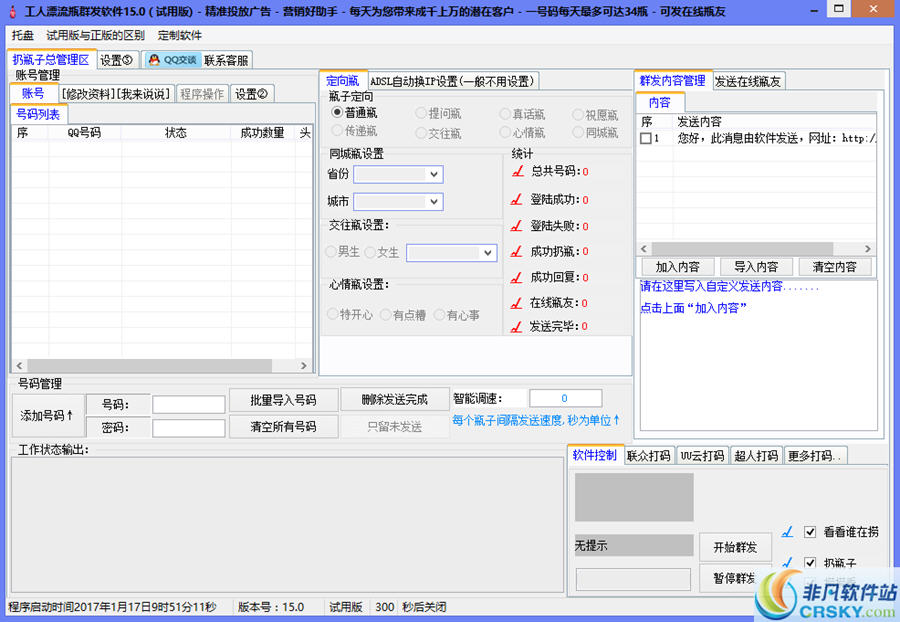Click 加入内容 button
900x622 pixels.
click(x=678, y=267)
